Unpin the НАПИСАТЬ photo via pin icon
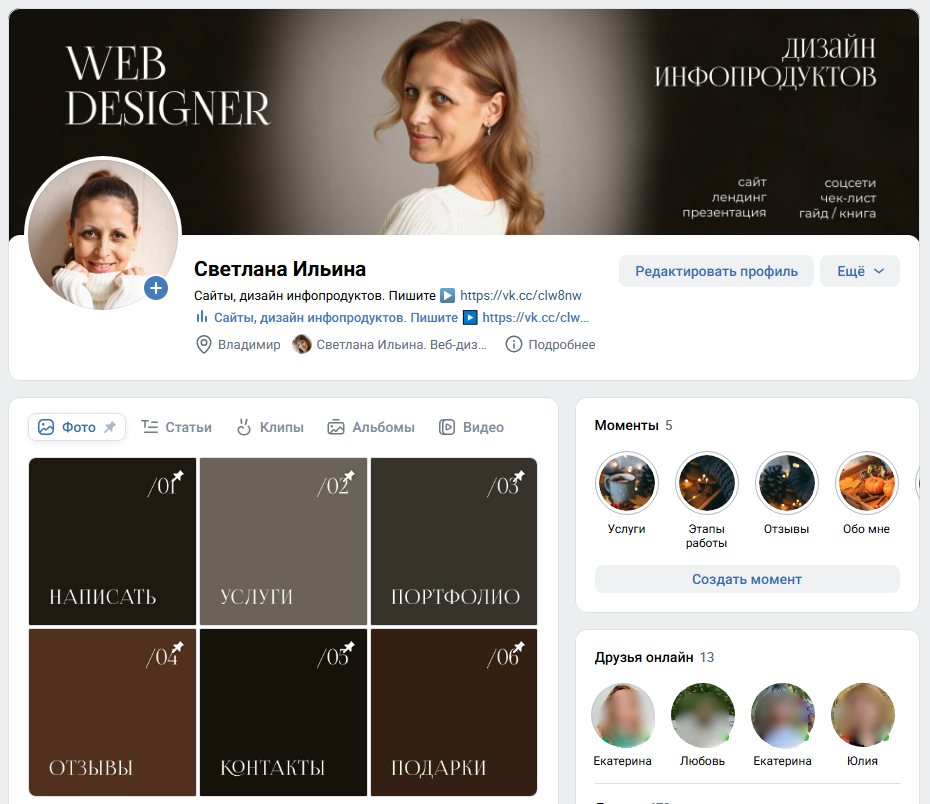 coord(178,476)
